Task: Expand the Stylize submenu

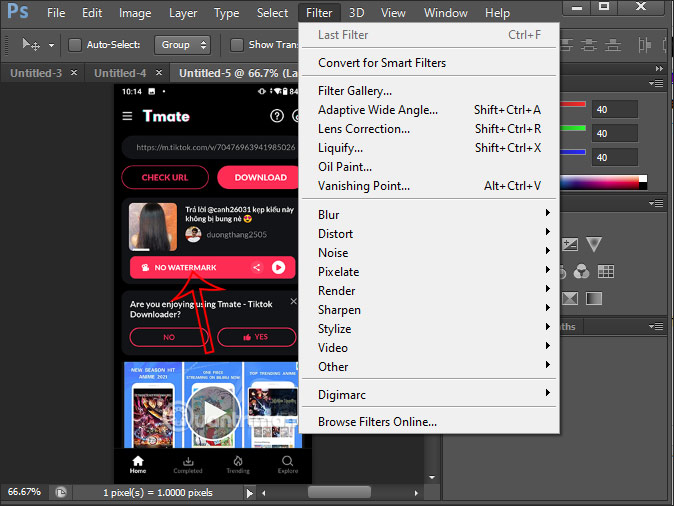Action: [429, 329]
